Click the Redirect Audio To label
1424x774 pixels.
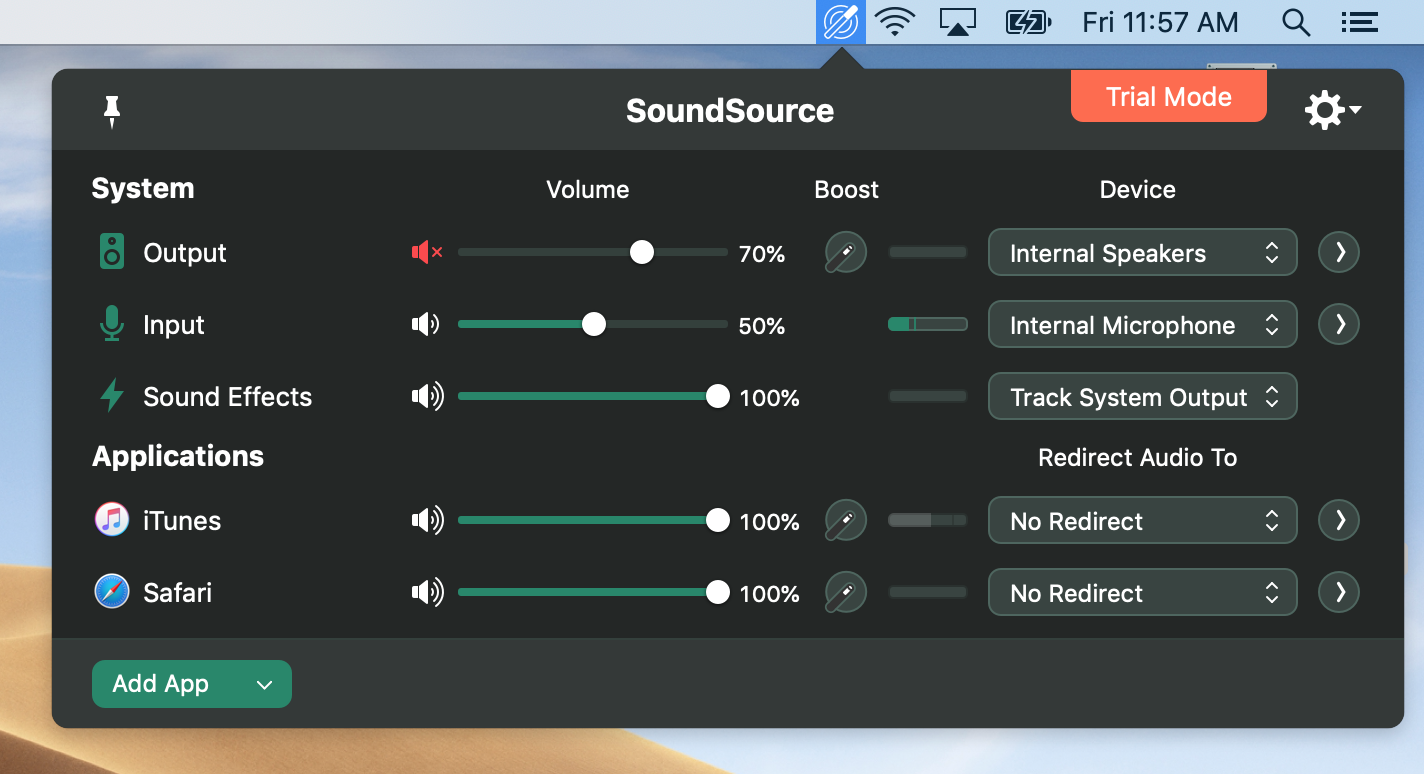coord(1138,458)
